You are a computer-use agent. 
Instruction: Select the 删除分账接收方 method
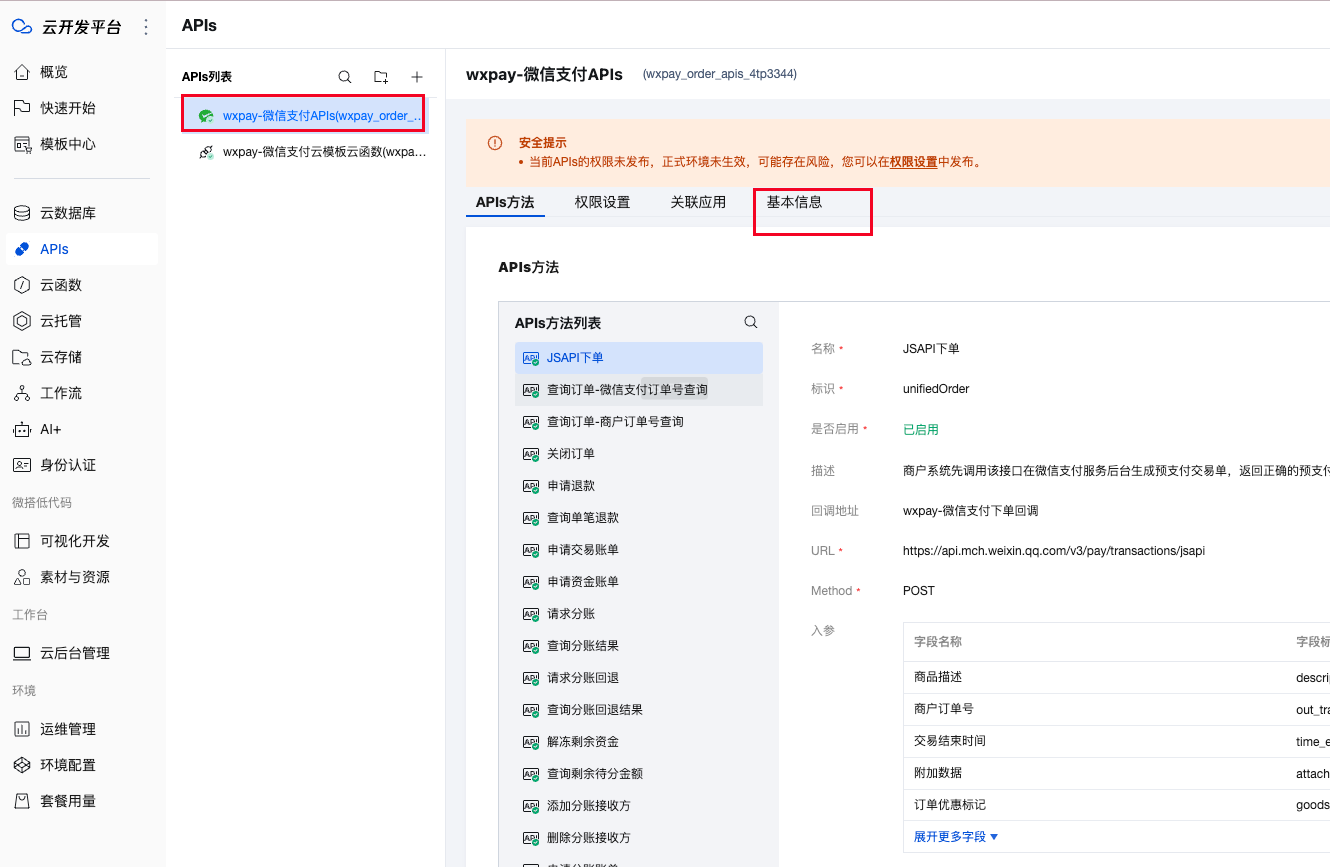tap(639, 838)
